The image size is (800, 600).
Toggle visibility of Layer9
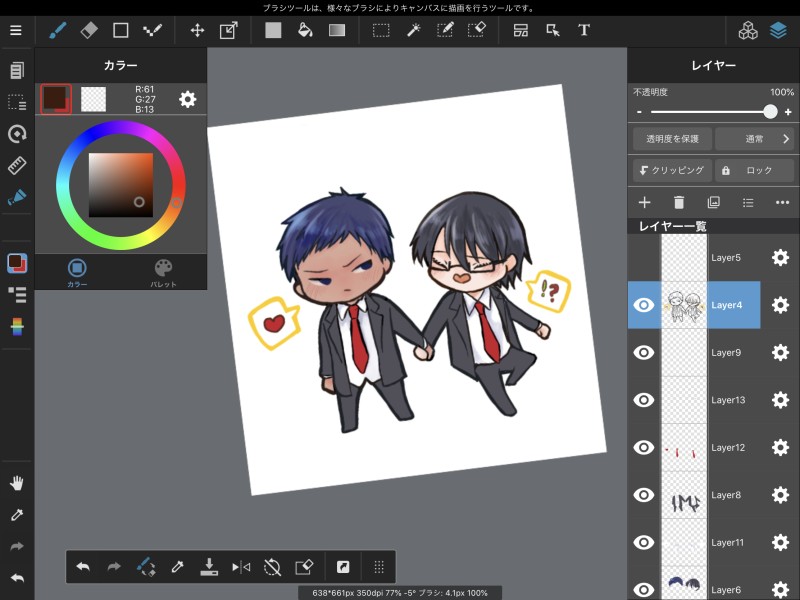643,353
